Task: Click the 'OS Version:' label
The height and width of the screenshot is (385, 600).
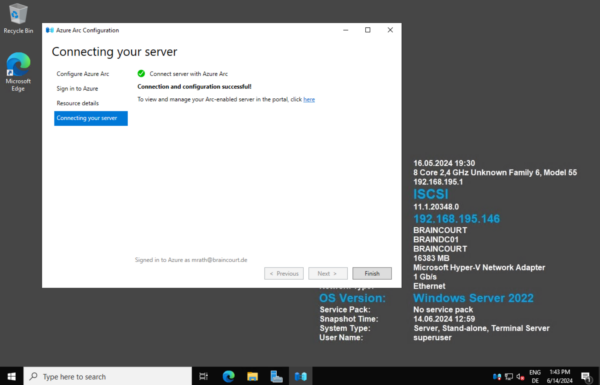Action: point(352,298)
